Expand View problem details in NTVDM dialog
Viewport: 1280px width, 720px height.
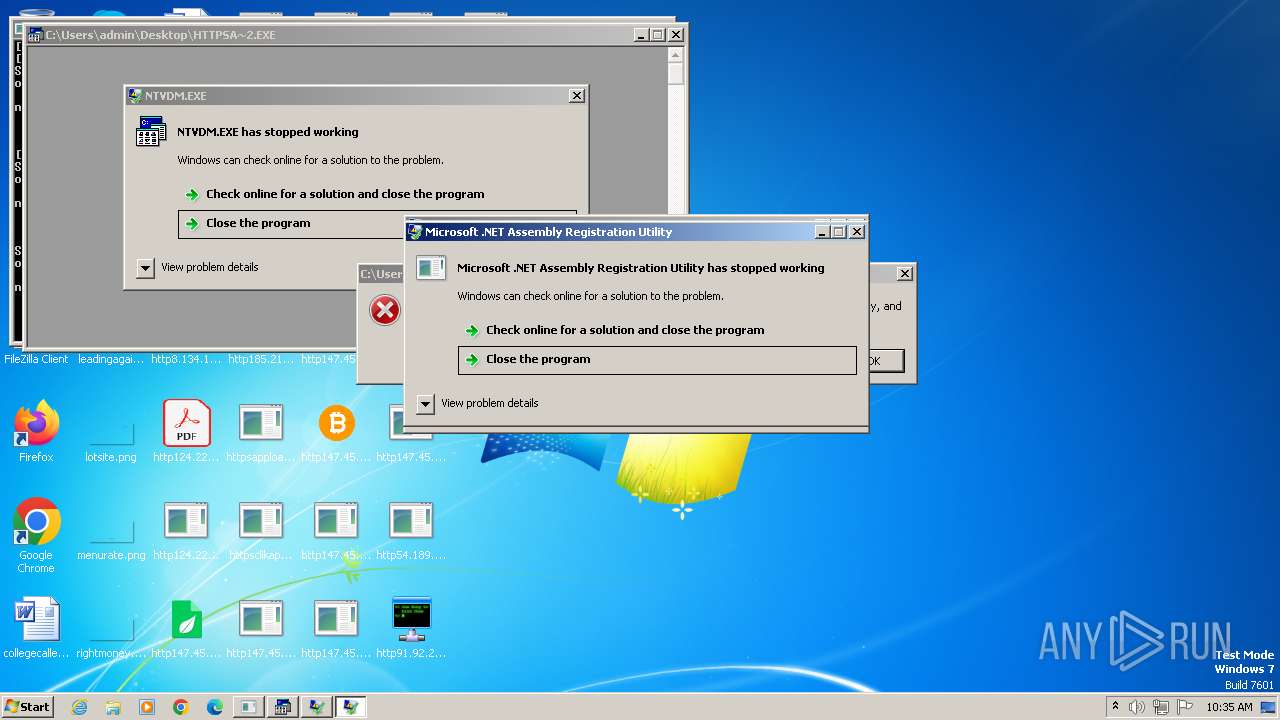145,267
